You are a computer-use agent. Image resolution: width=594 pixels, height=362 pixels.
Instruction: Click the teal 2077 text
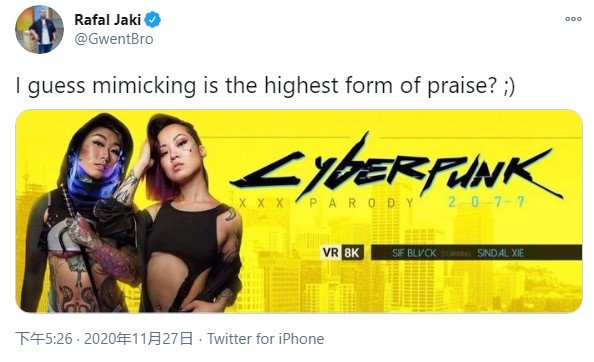[x=486, y=201]
